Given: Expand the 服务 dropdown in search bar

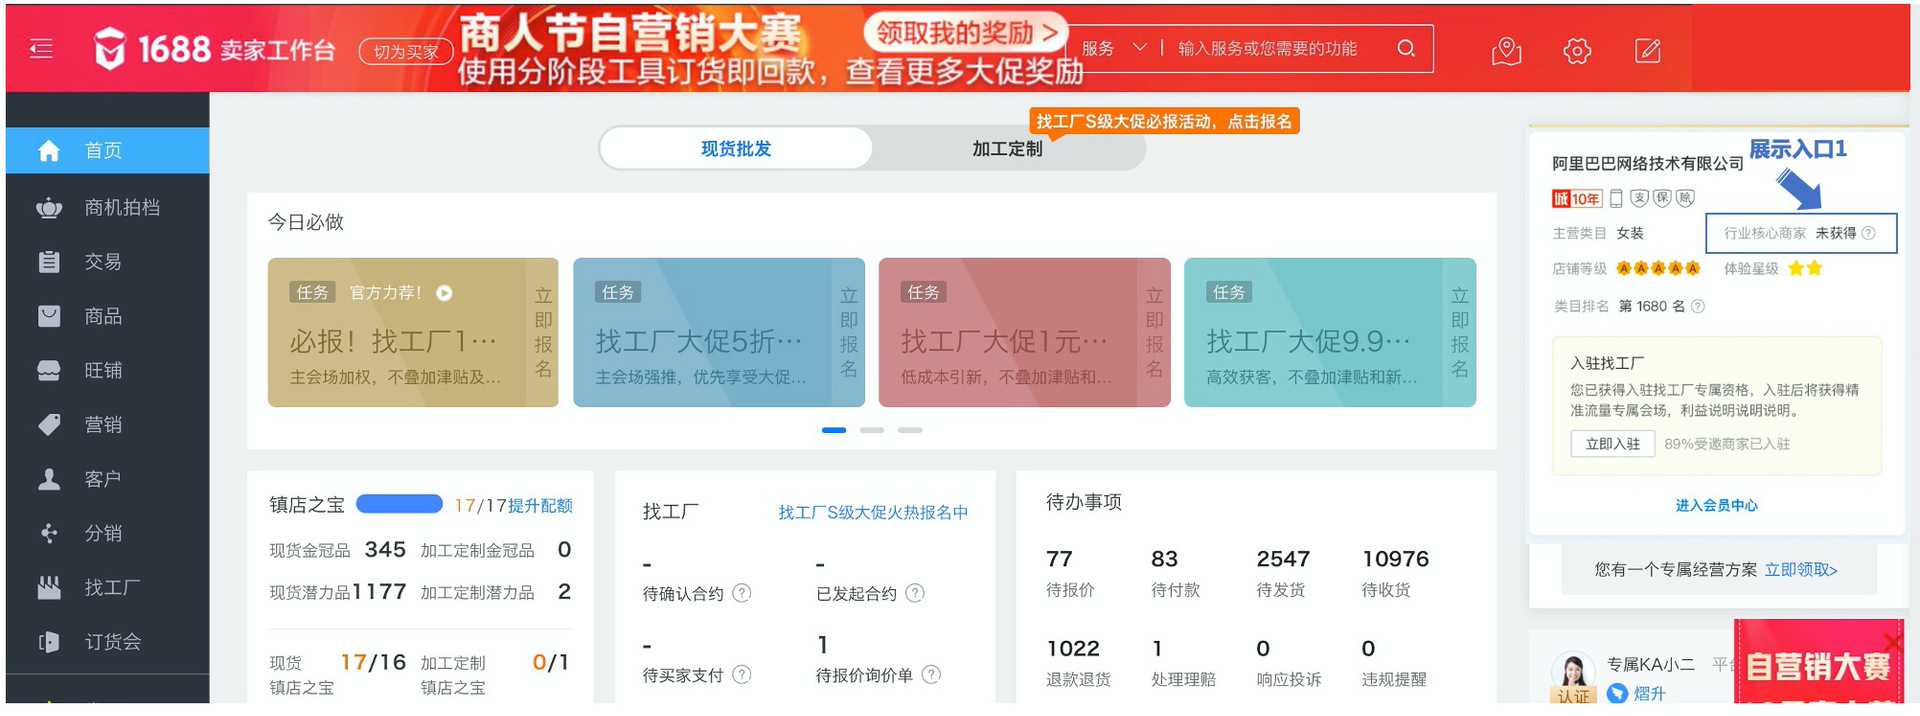Looking at the screenshot, I should (x=1113, y=48).
